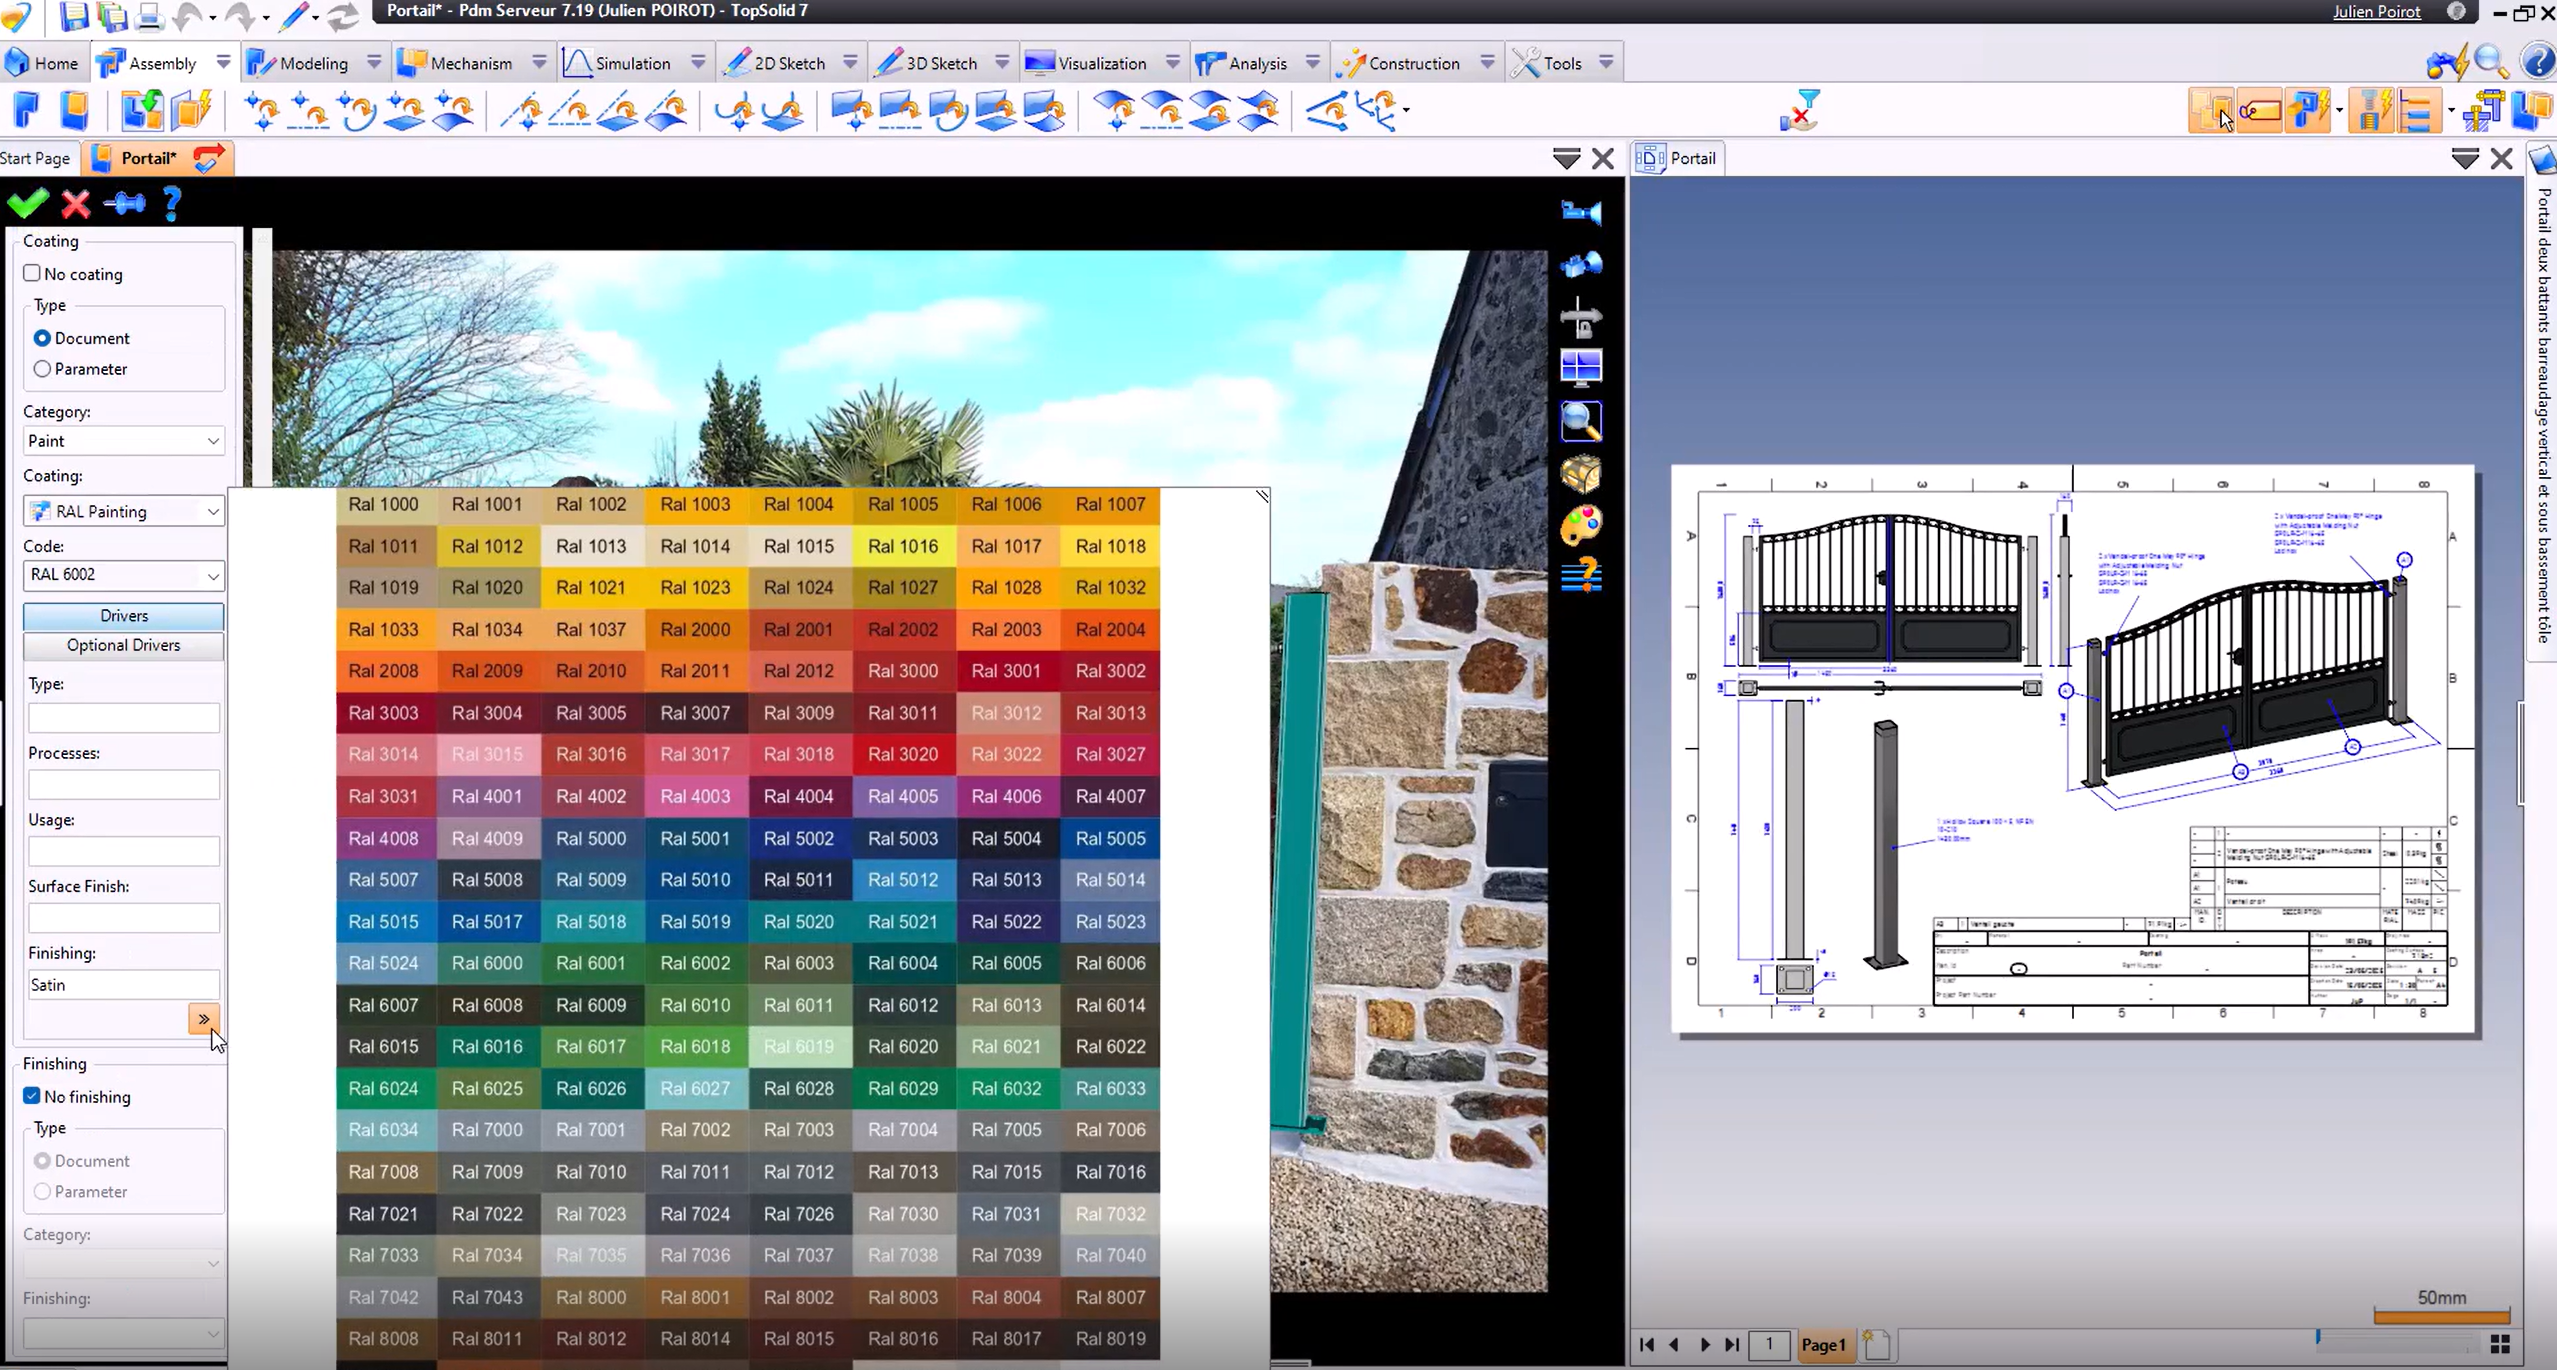Click the green checkmark validate icon
This screenshot has width=2557, height=1370.
(x=27, y=203)
